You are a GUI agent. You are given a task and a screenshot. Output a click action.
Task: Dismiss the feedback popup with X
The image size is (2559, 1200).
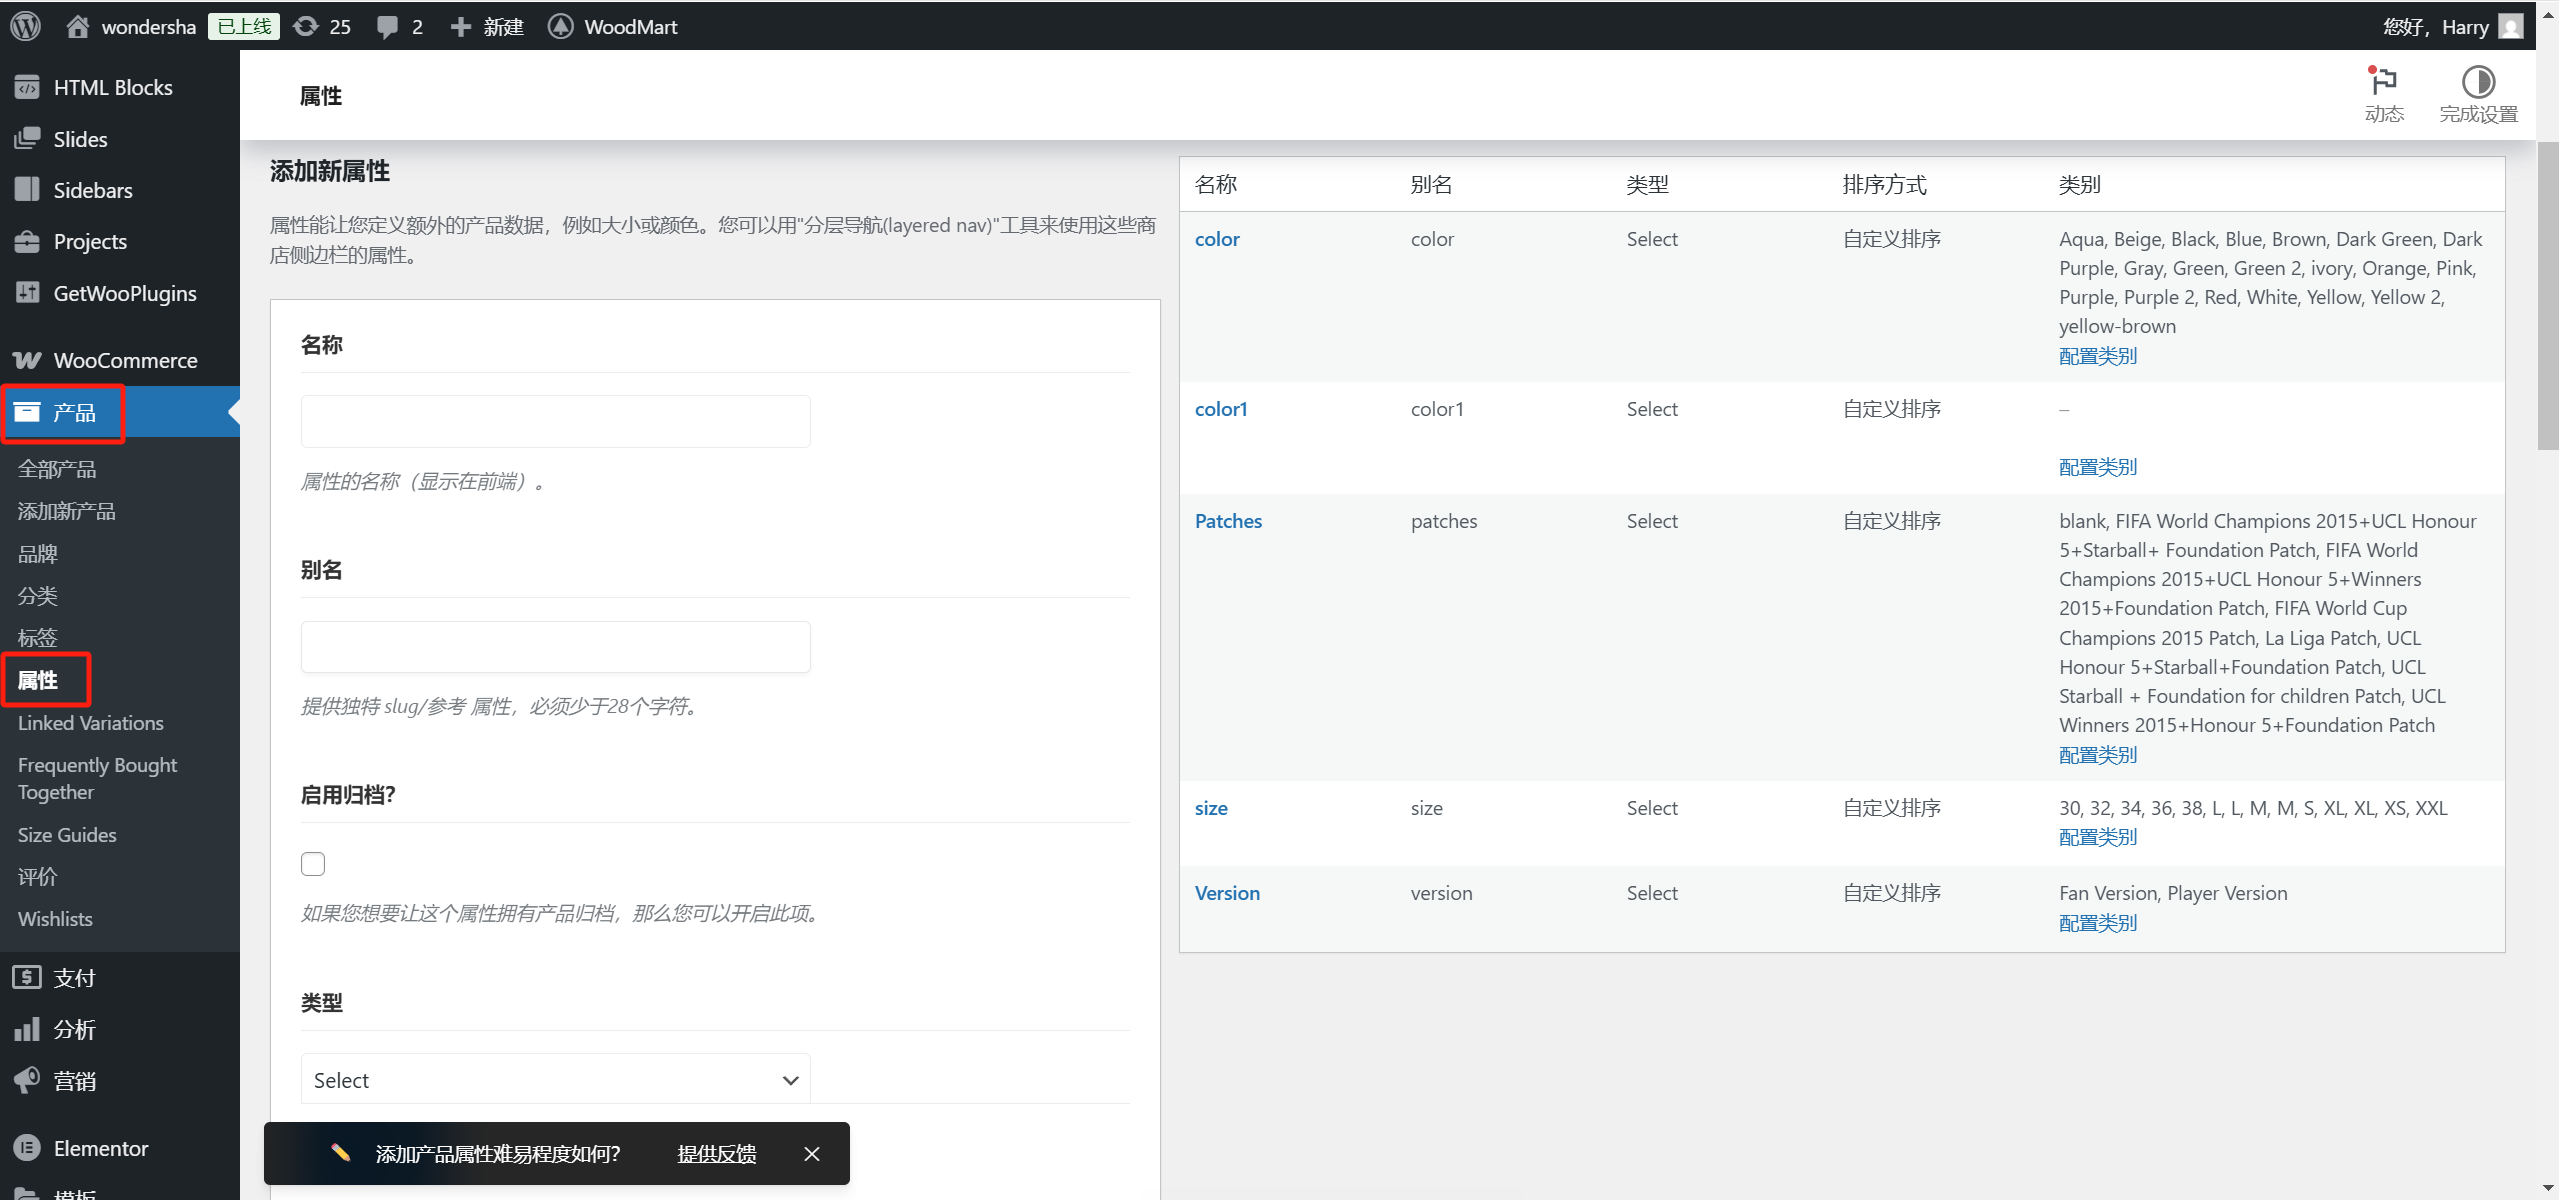pos(811,1154)
